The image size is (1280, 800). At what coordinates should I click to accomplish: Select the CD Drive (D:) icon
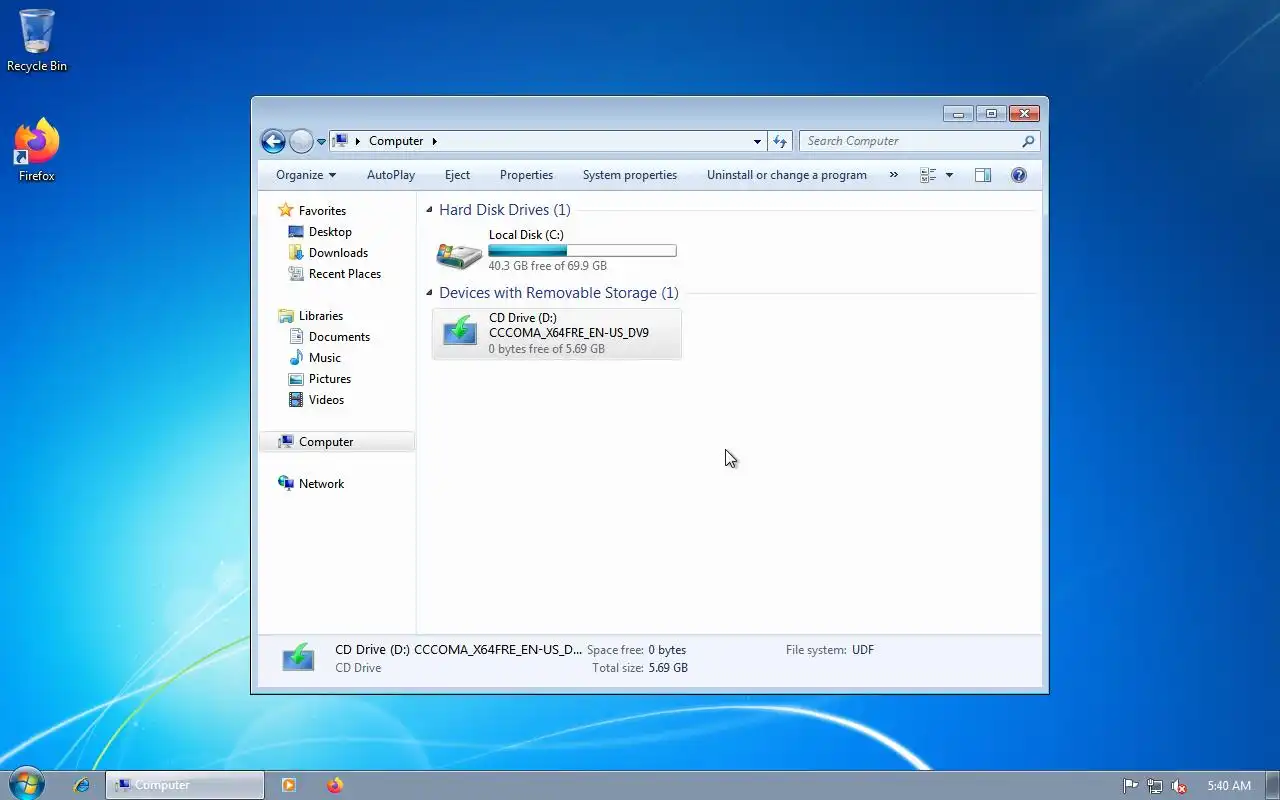(x=460, y=332)
